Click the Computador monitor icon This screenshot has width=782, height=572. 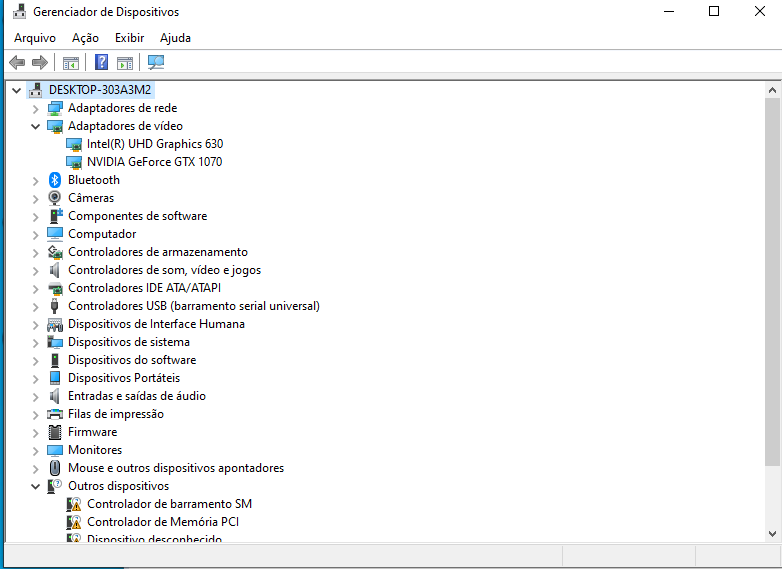(x=55, y=234)
